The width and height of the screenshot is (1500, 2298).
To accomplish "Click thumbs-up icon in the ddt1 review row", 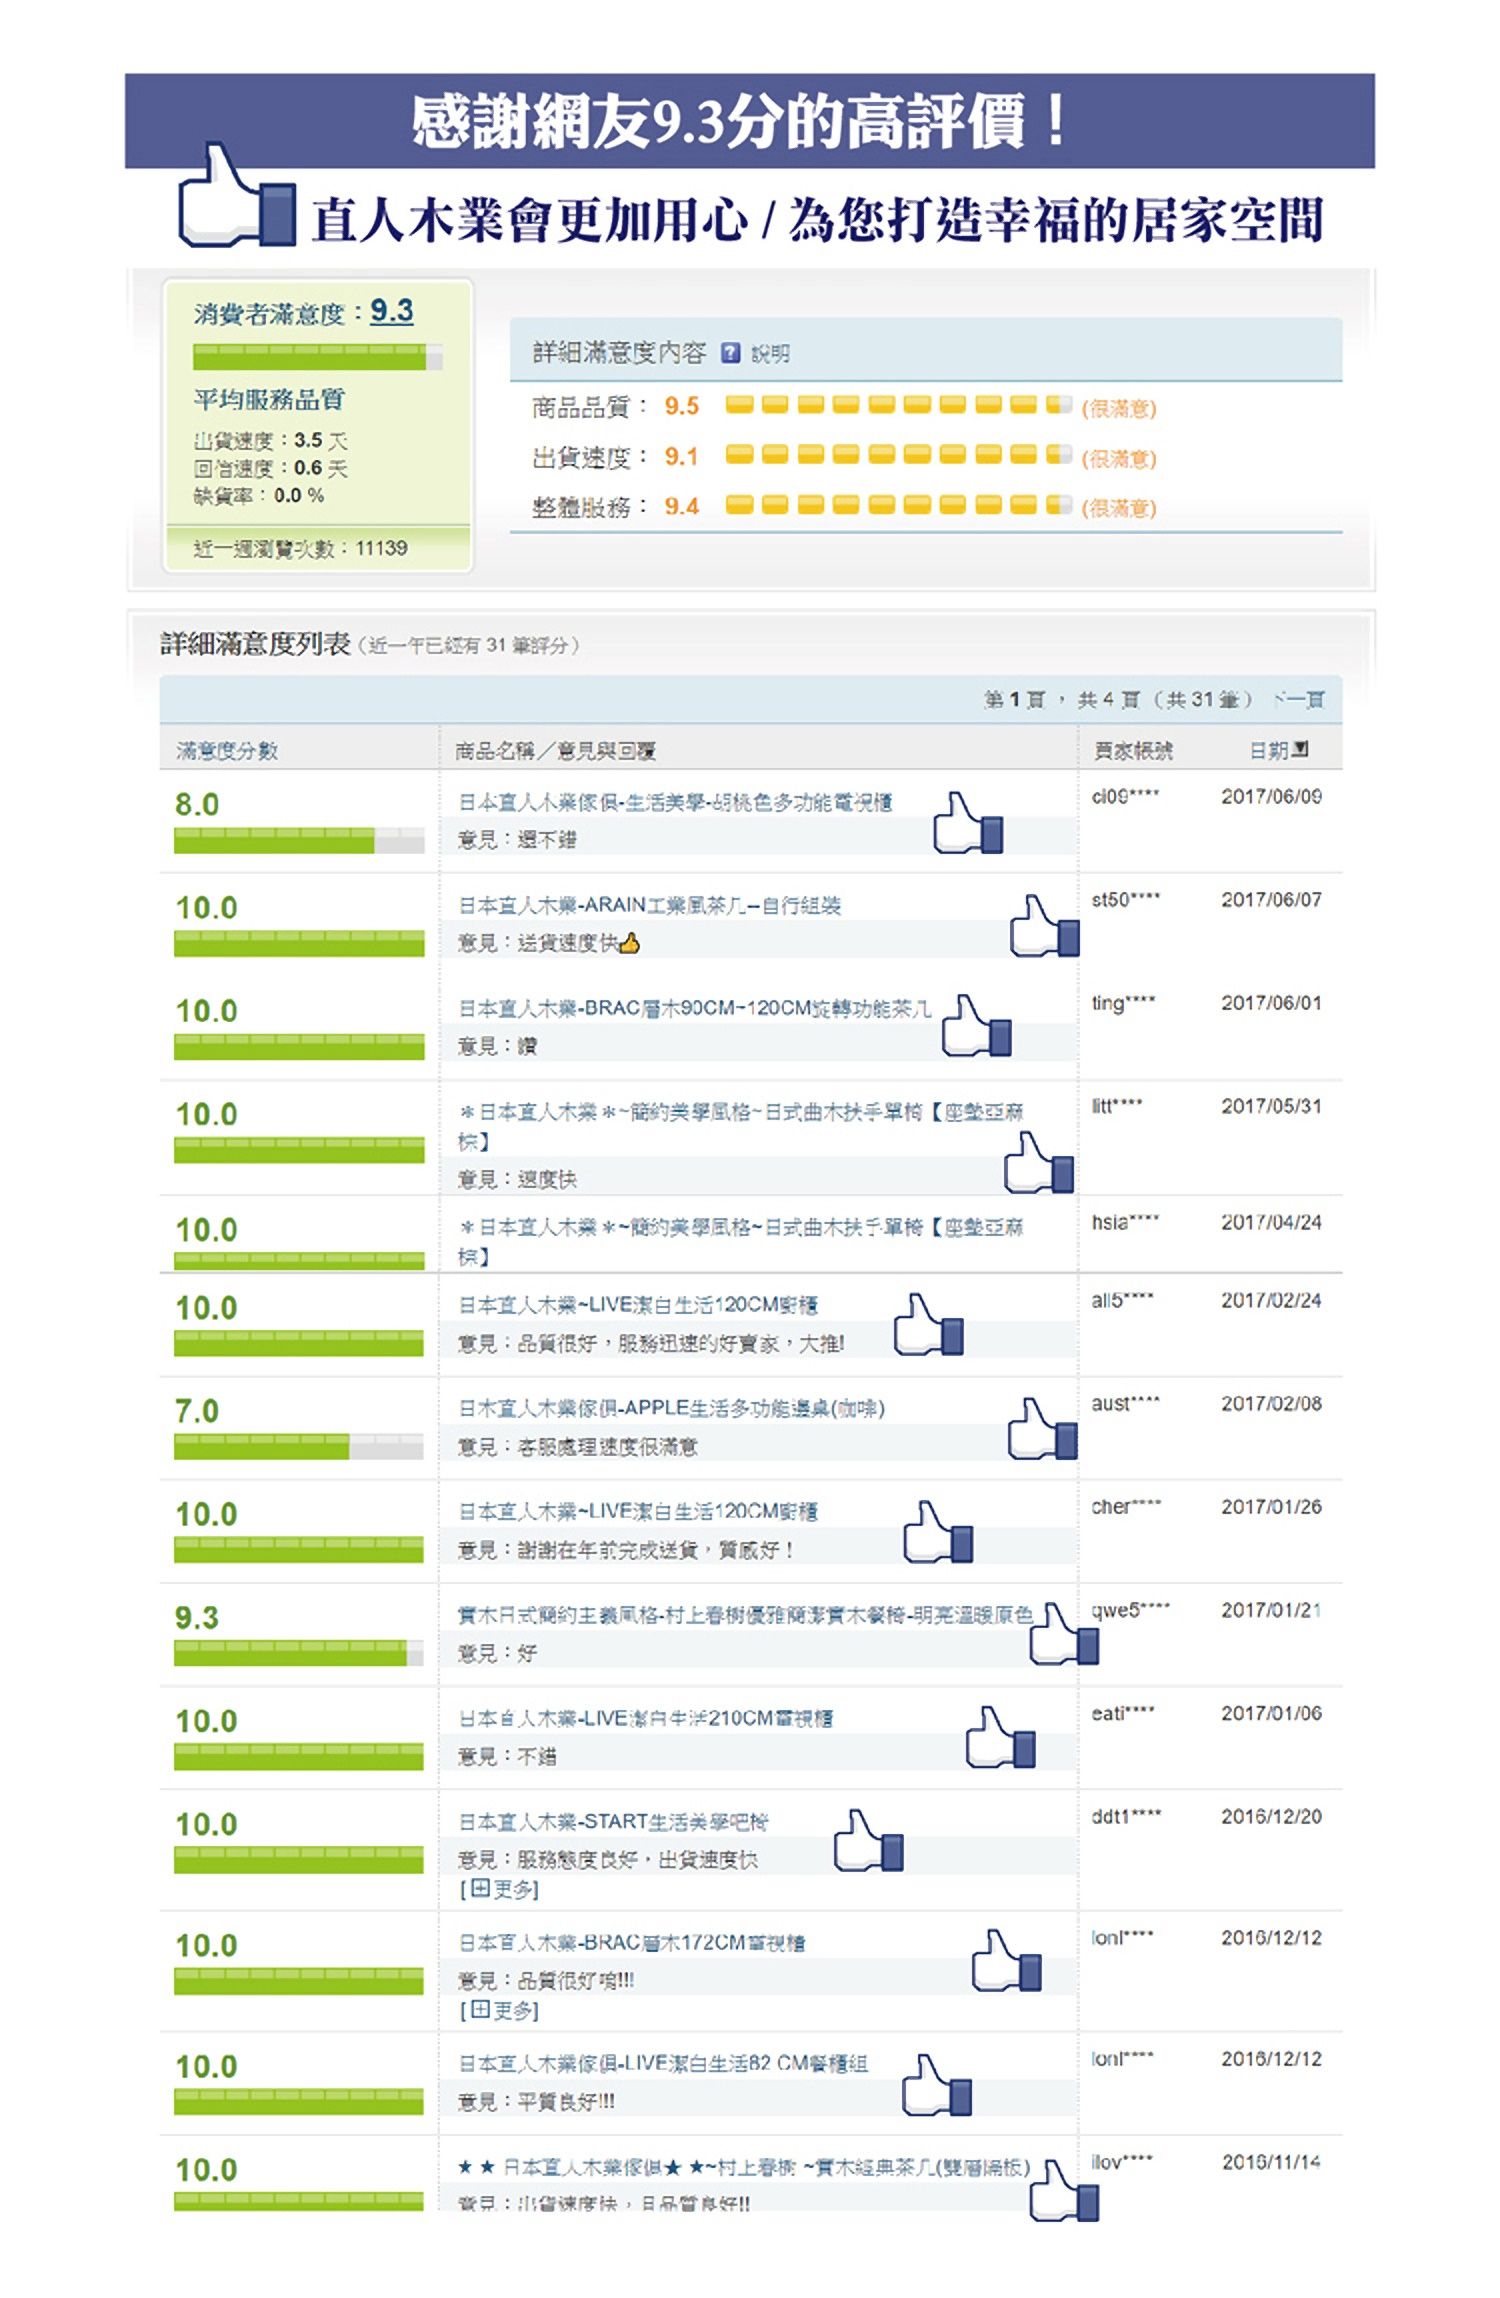I will click(x=869, y=1840).
